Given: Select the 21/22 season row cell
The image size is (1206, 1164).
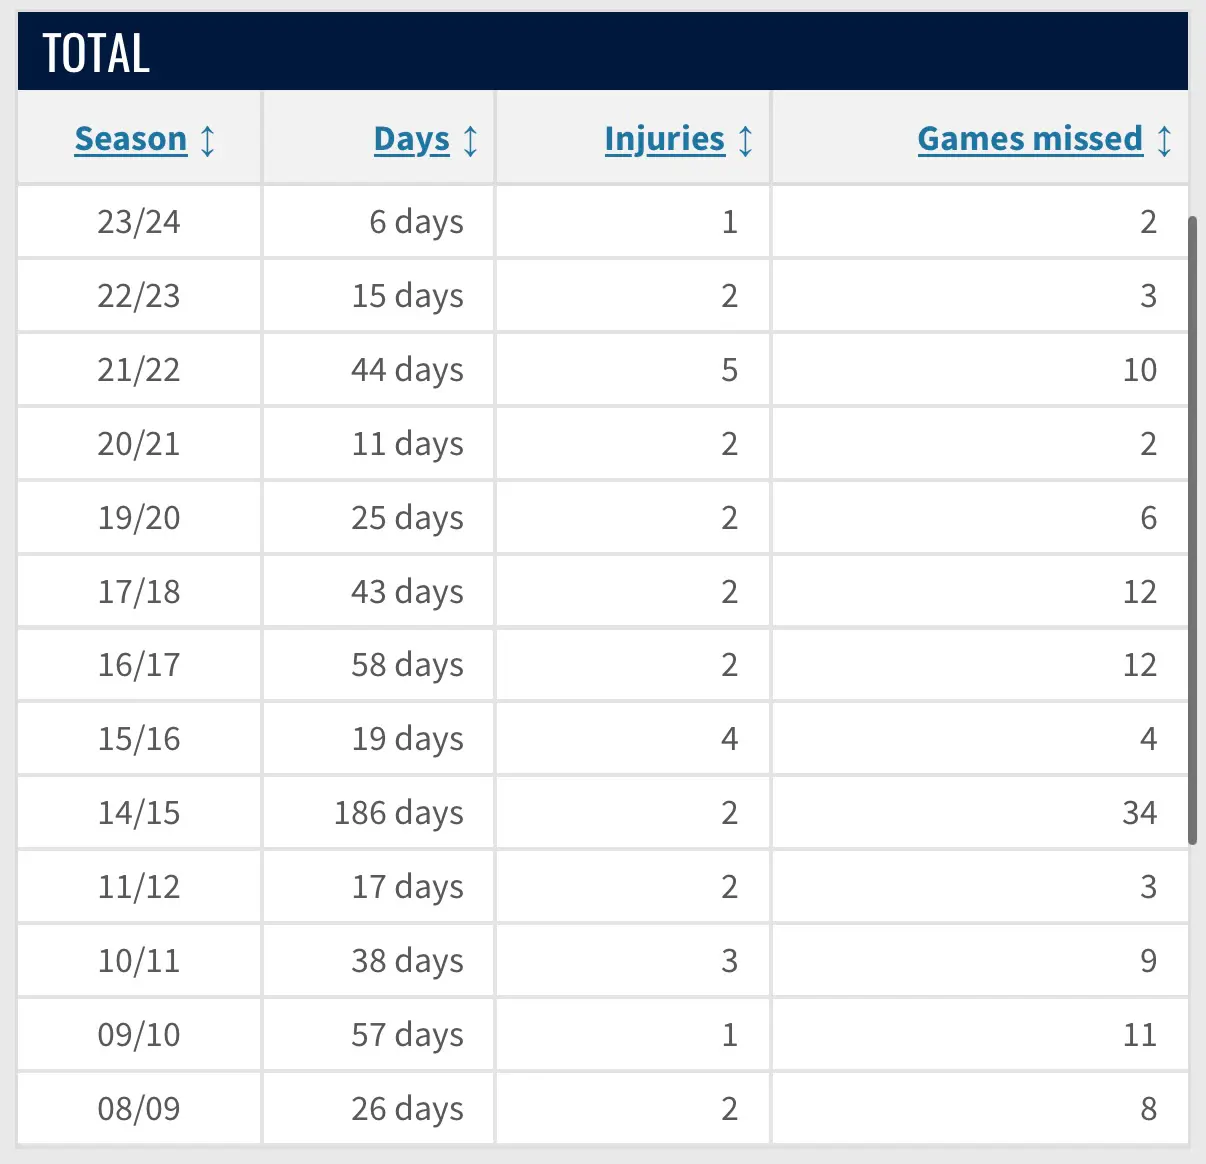Looking at the screenshot, I should click(x=139, y=370).
